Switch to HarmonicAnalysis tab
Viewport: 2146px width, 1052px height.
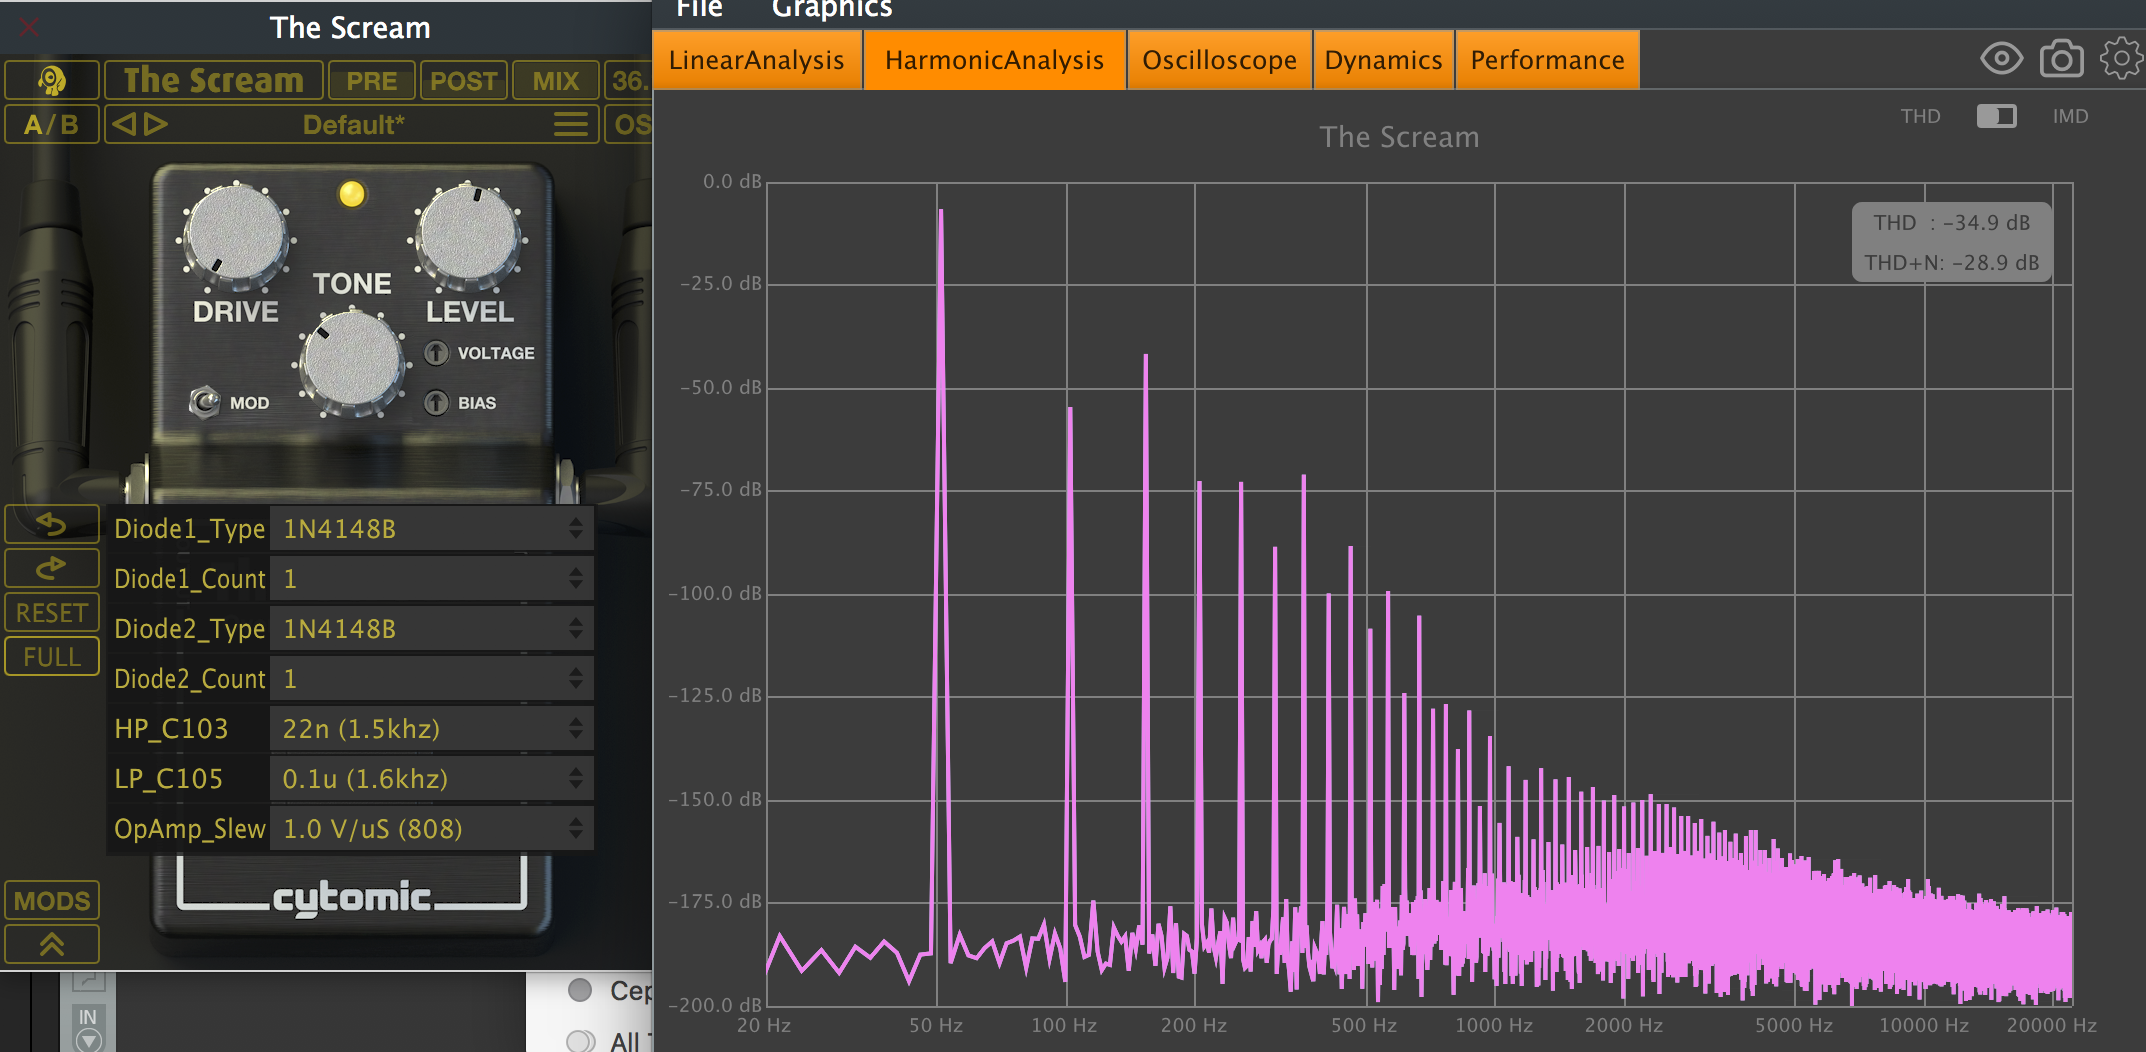click(995, 60)
